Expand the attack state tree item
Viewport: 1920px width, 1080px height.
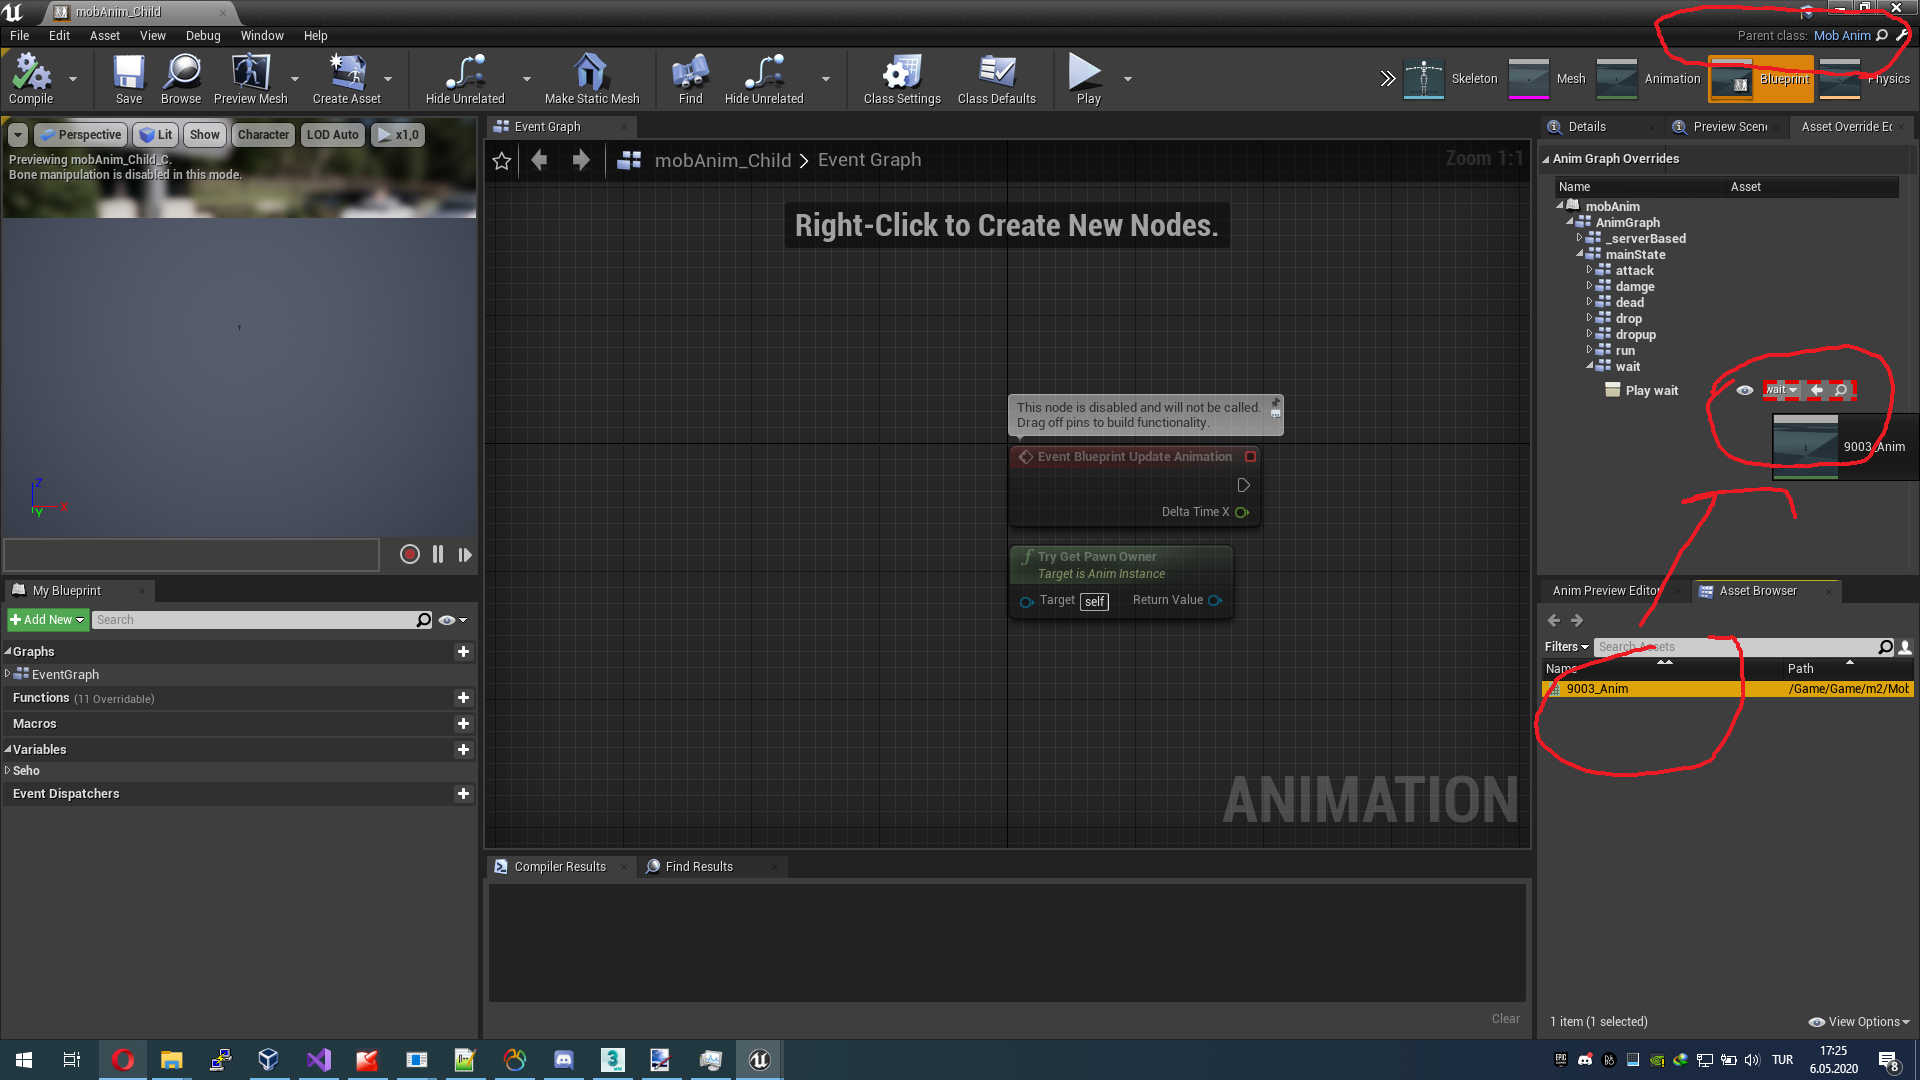(x=1589, y=270)
